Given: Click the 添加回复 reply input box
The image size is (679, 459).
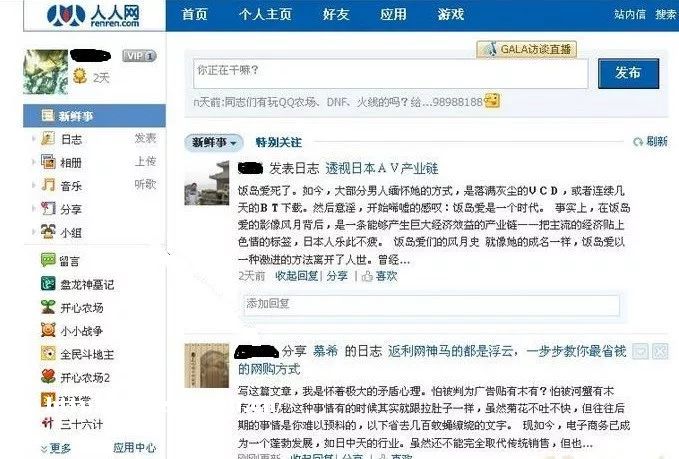Looking at the screenshot, I should tap(431, 305).
